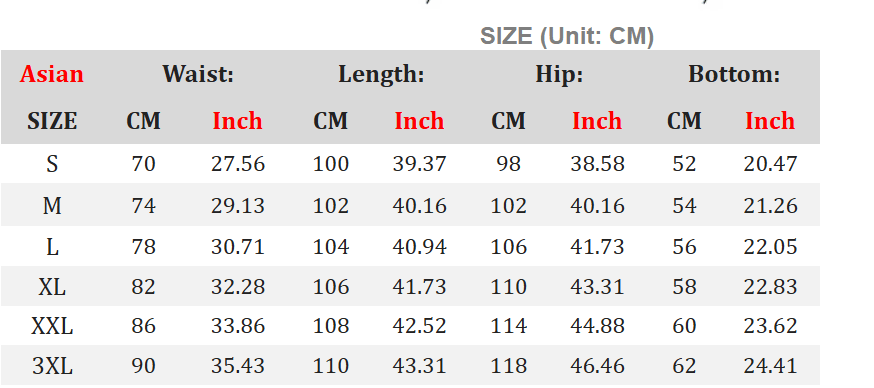Select the 22.05 bottom inch value
This screenshot has height=388, width=874.
[x=770, y=247]
